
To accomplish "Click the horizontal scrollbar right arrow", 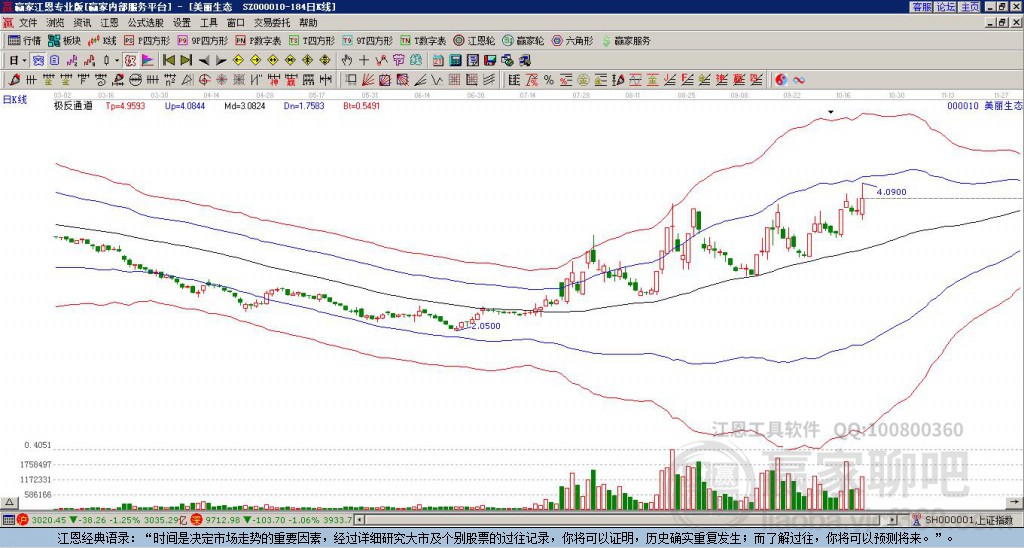I will point(893,520).
